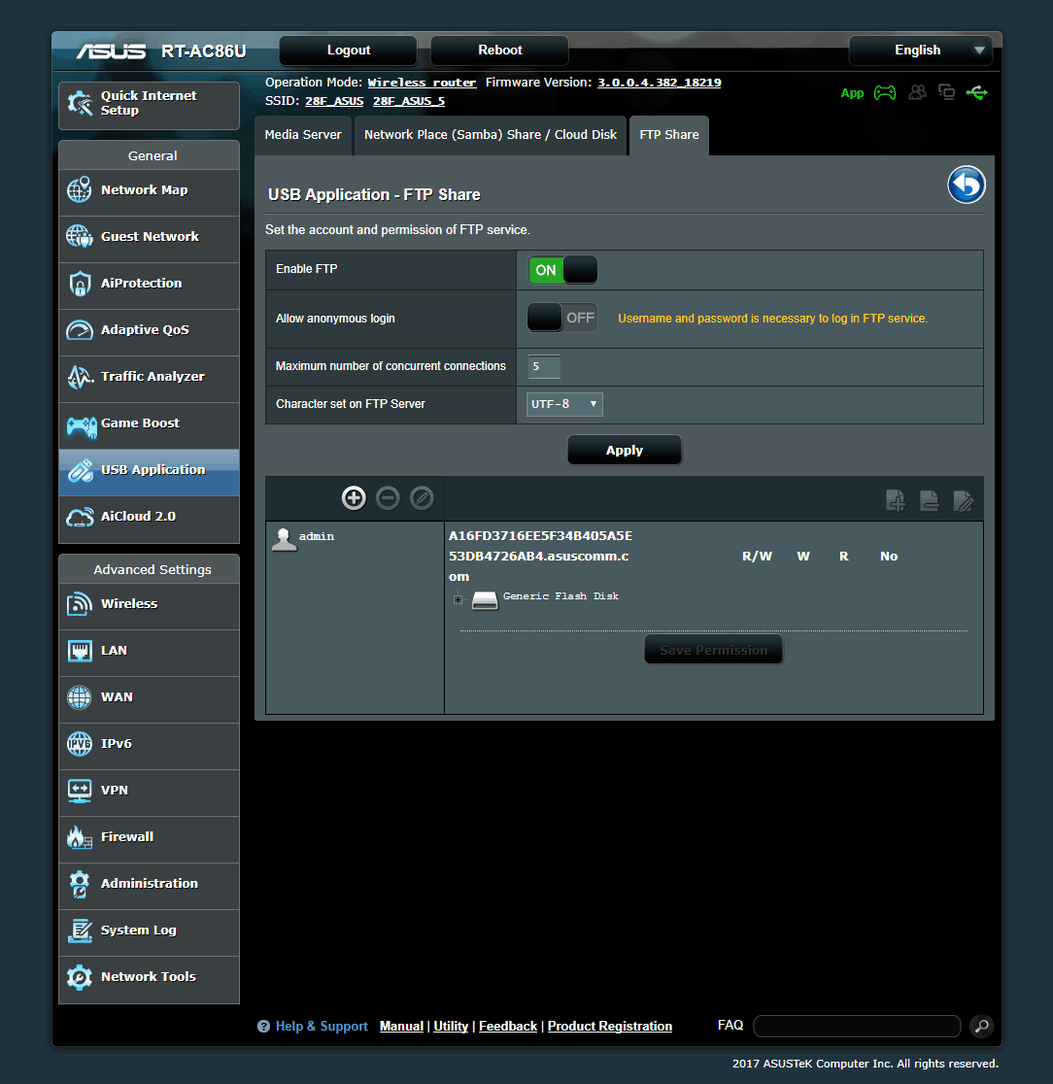Open Game Boost page
The height and width of the screenshot is (1084, 1053).
(x=149, y=424)
